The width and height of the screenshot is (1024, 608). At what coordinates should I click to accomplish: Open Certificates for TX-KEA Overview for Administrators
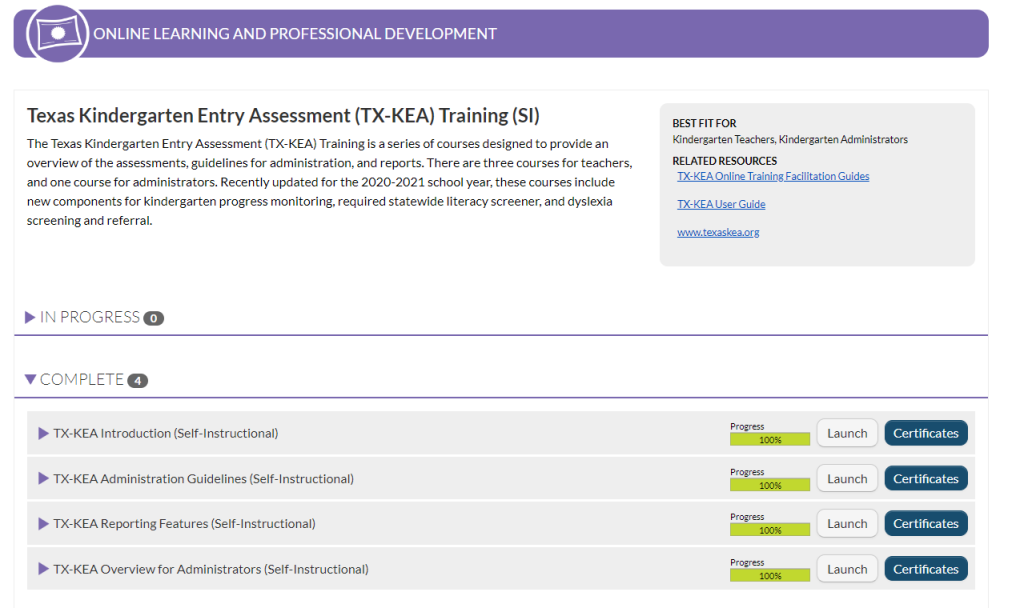(x=925, y=568)
